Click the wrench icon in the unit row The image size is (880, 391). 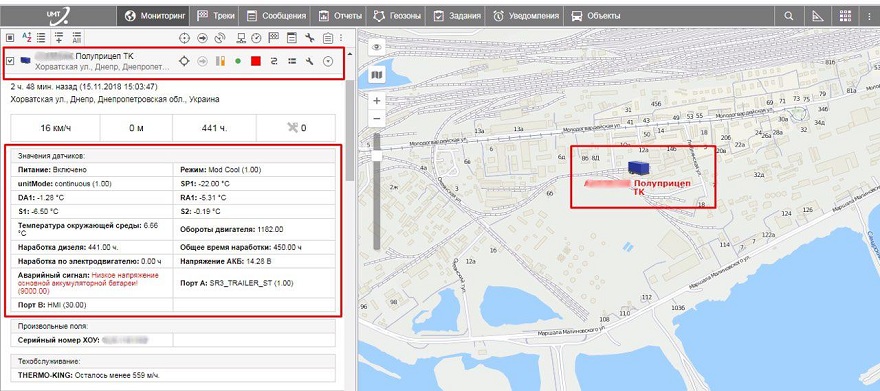click(x=309, y=61)
